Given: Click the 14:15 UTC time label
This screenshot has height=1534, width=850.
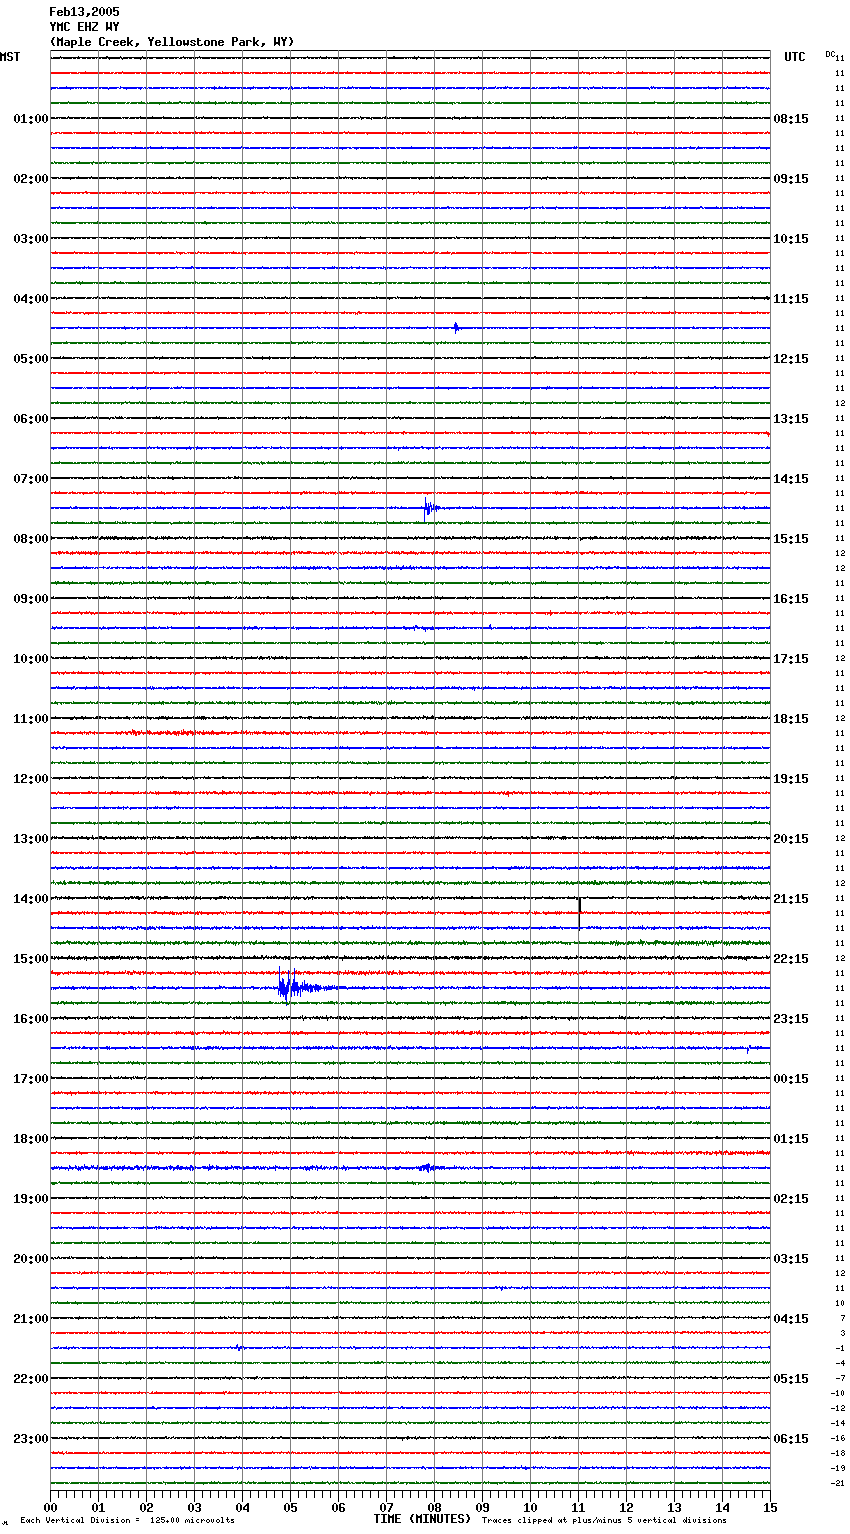Looking at the screenshot, I should 791,479.
